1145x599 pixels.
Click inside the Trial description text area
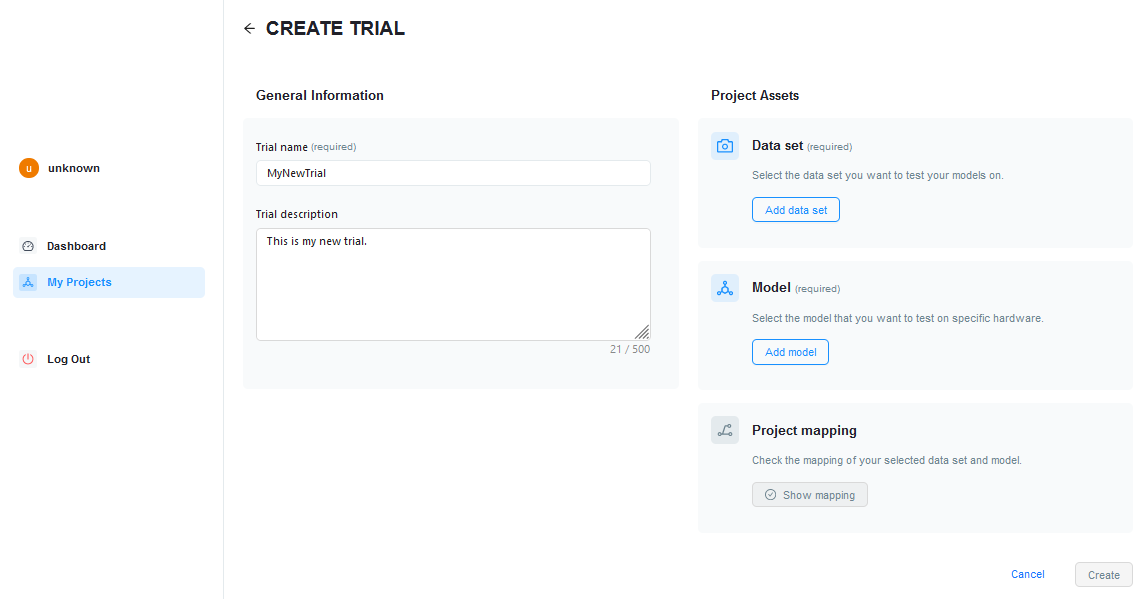click(453, 284)
